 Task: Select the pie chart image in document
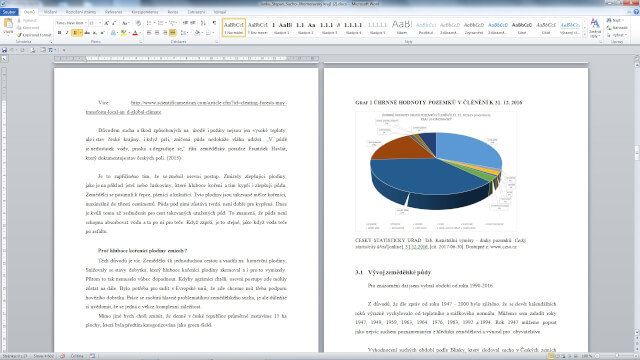tap(436, 171)
